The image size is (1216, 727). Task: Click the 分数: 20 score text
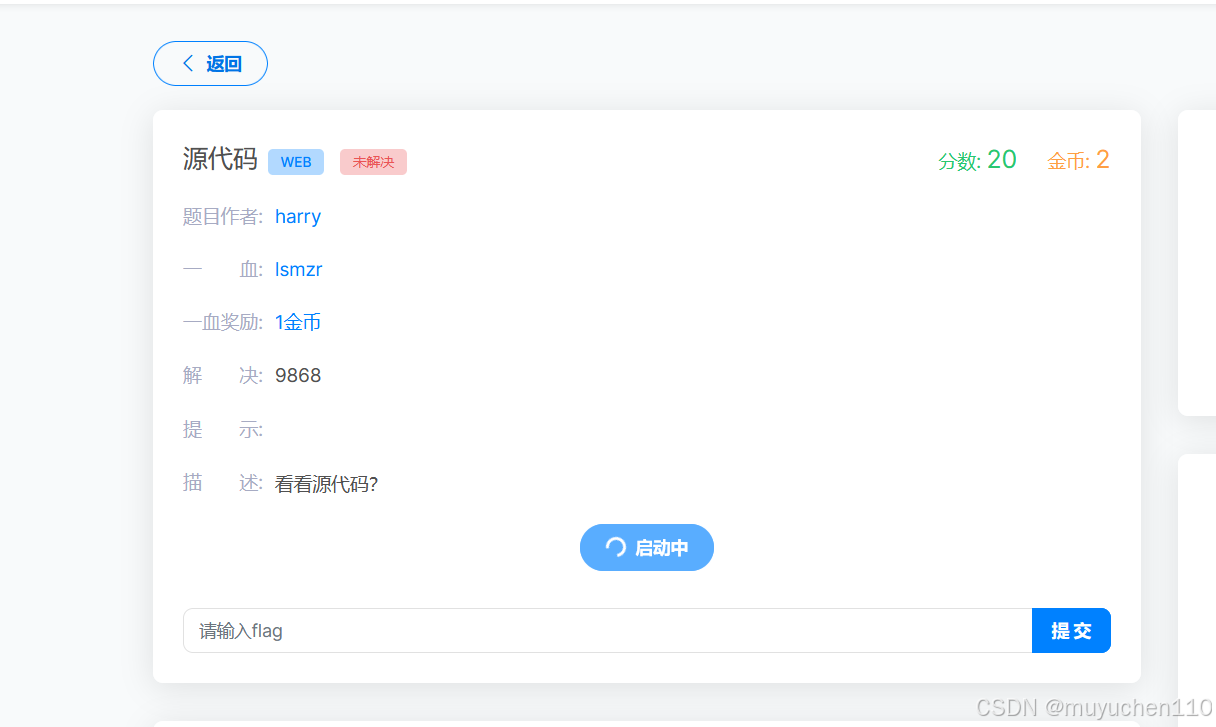pyautogui.click(x=977, y=160)
